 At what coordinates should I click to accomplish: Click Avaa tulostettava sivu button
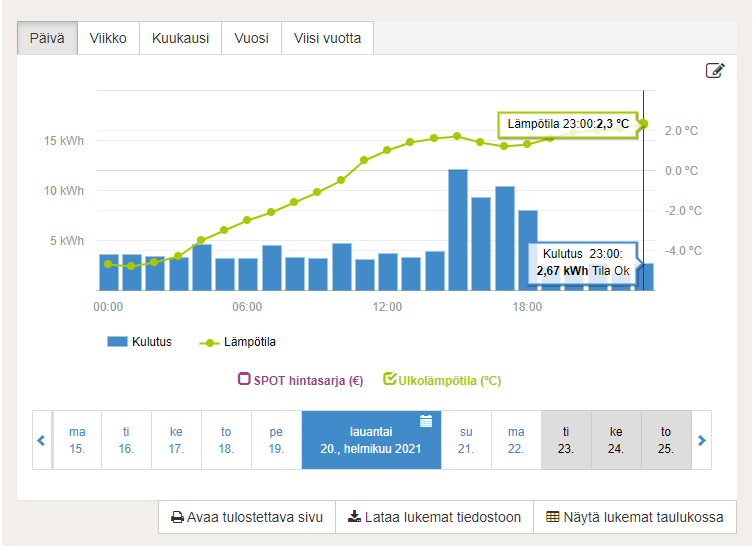tap(247, 518)
